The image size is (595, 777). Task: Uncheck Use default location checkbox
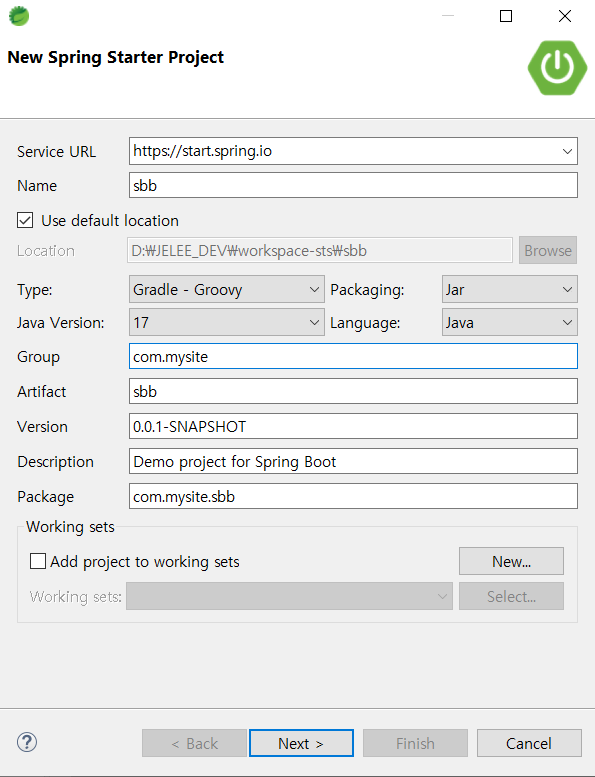[25, 220]
